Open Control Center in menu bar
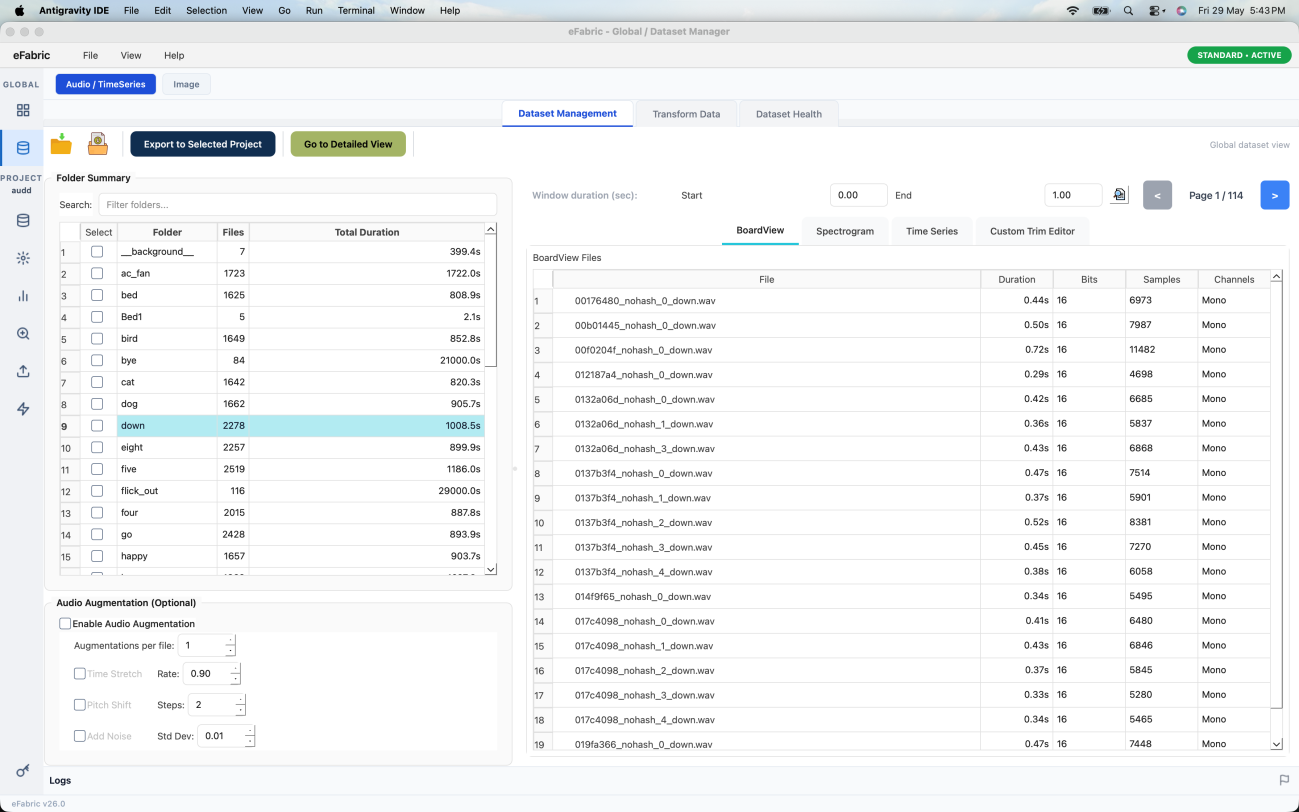The height and width of the screenshot is (812, 1299). (1158, 10)
